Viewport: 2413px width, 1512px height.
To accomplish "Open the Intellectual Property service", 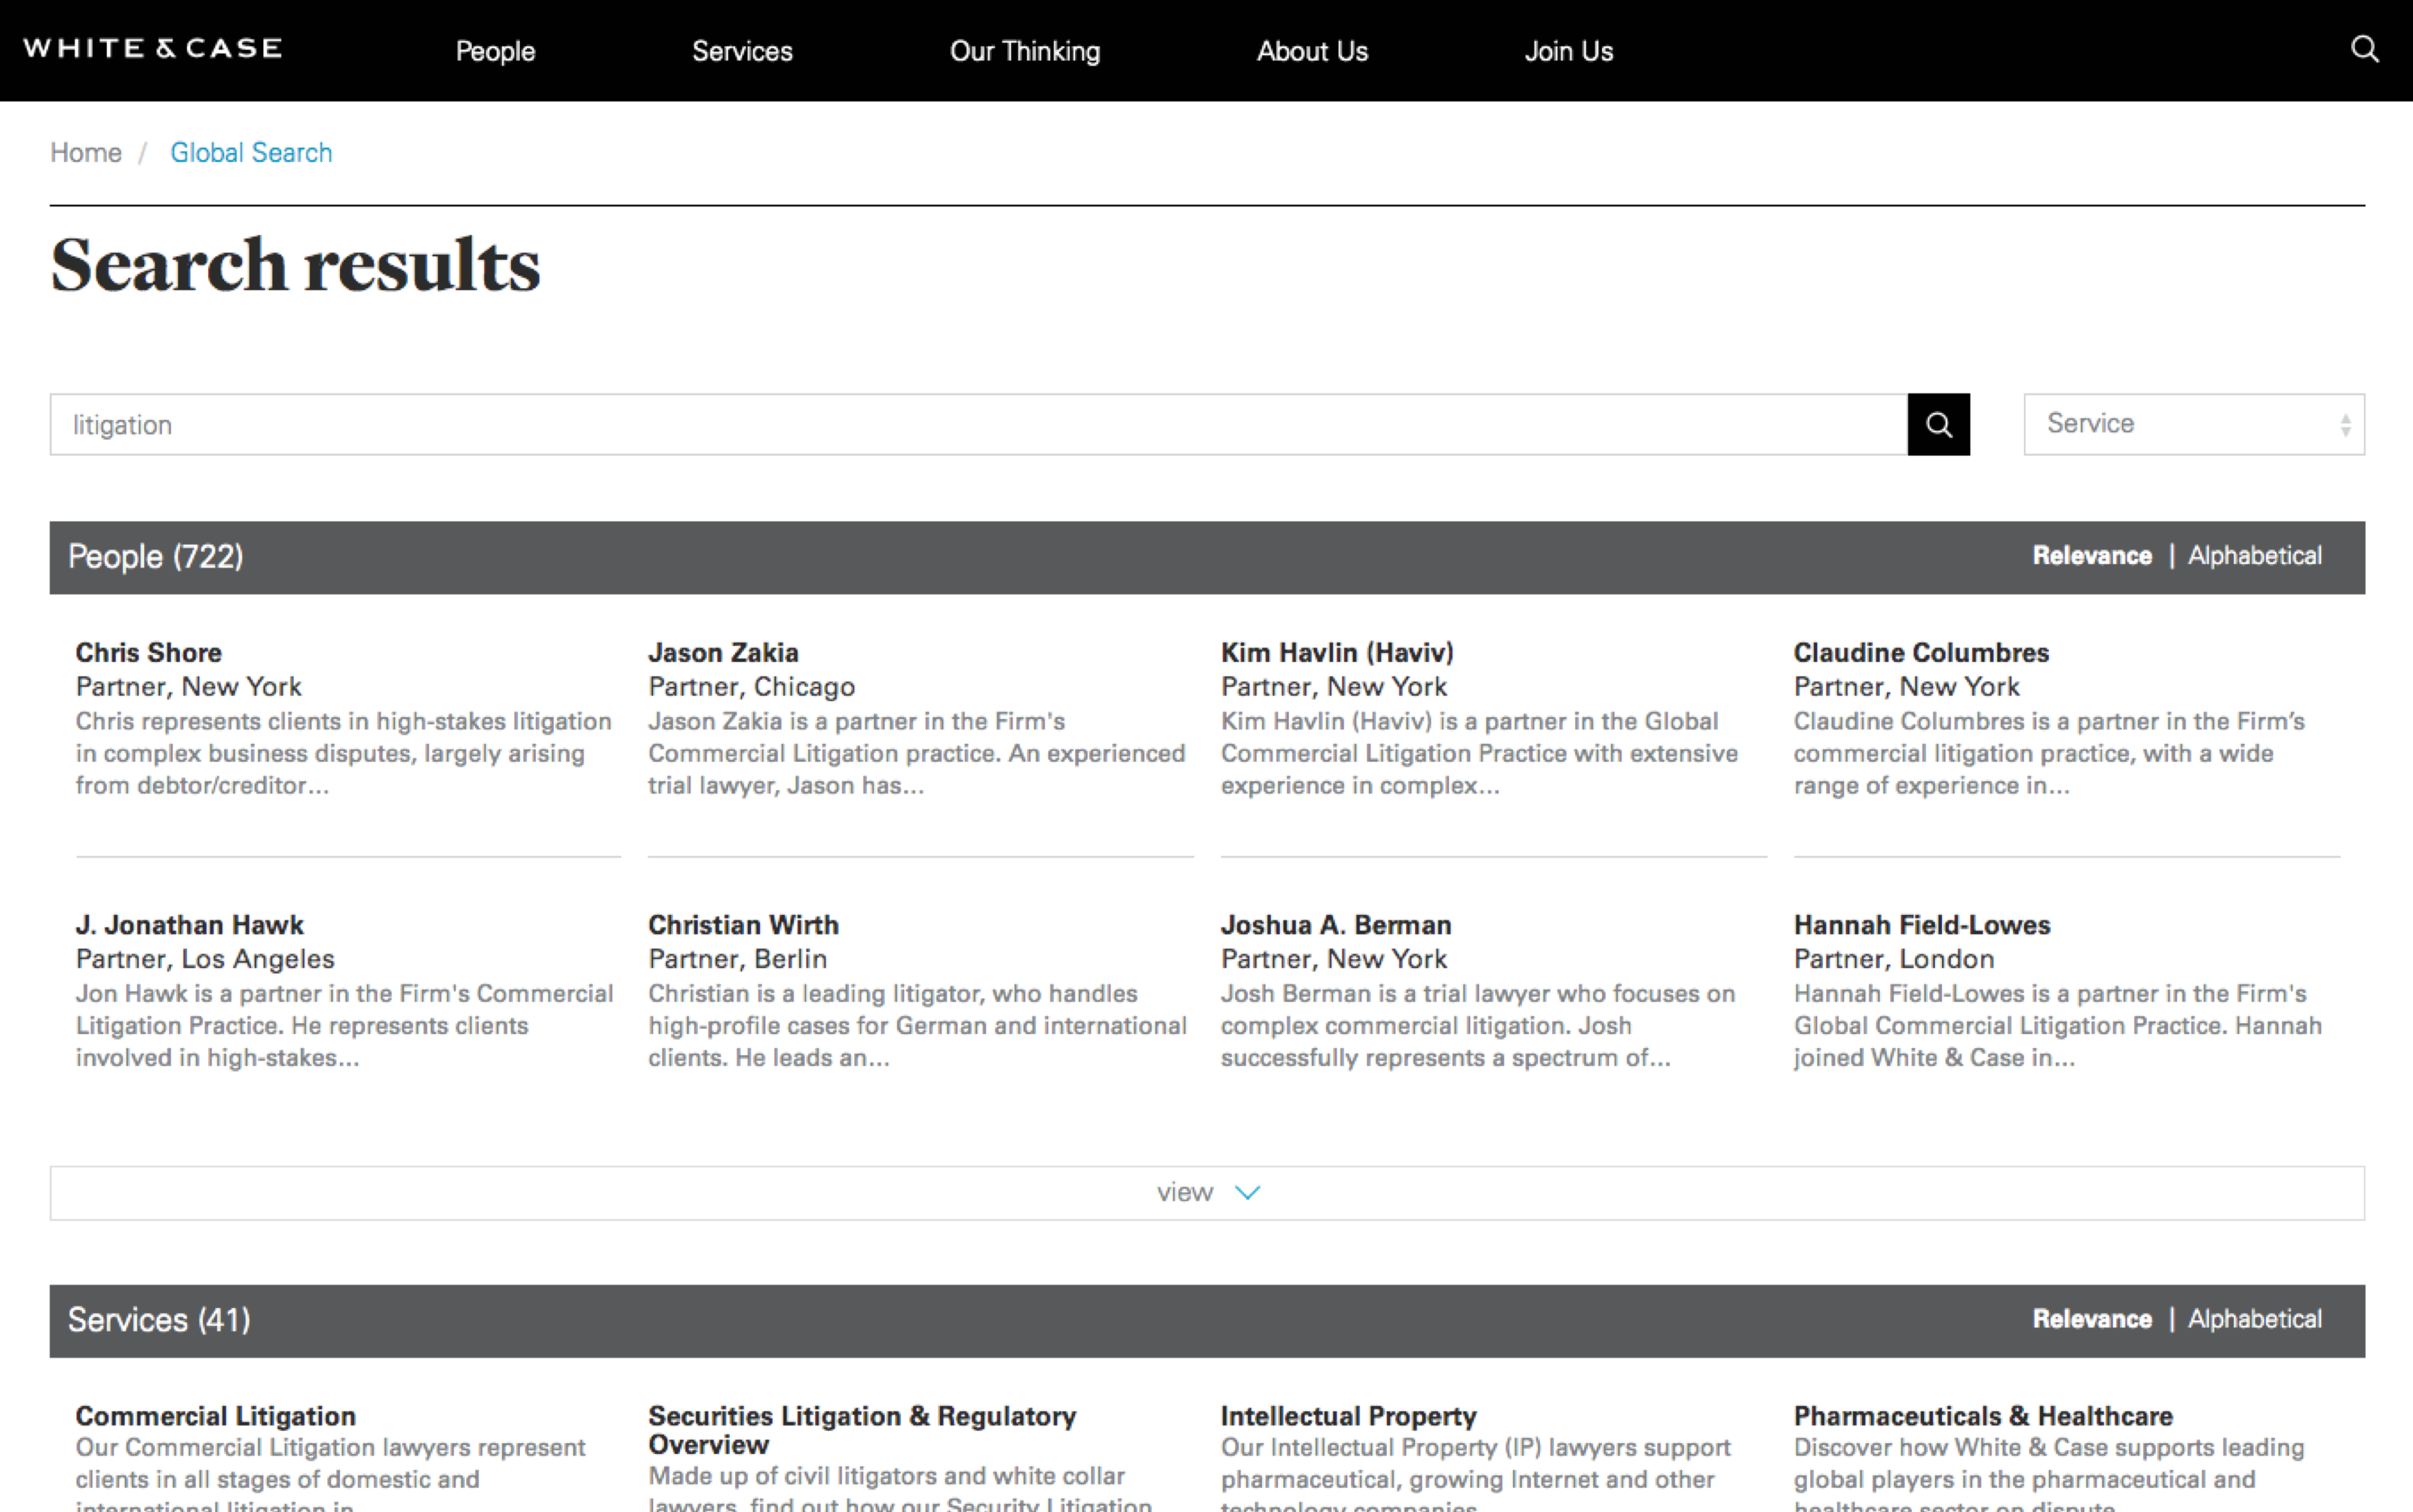I will 1348,1416.
